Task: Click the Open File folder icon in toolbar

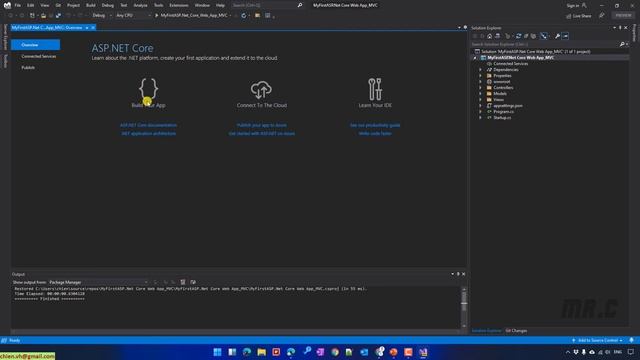Action: 43,16
